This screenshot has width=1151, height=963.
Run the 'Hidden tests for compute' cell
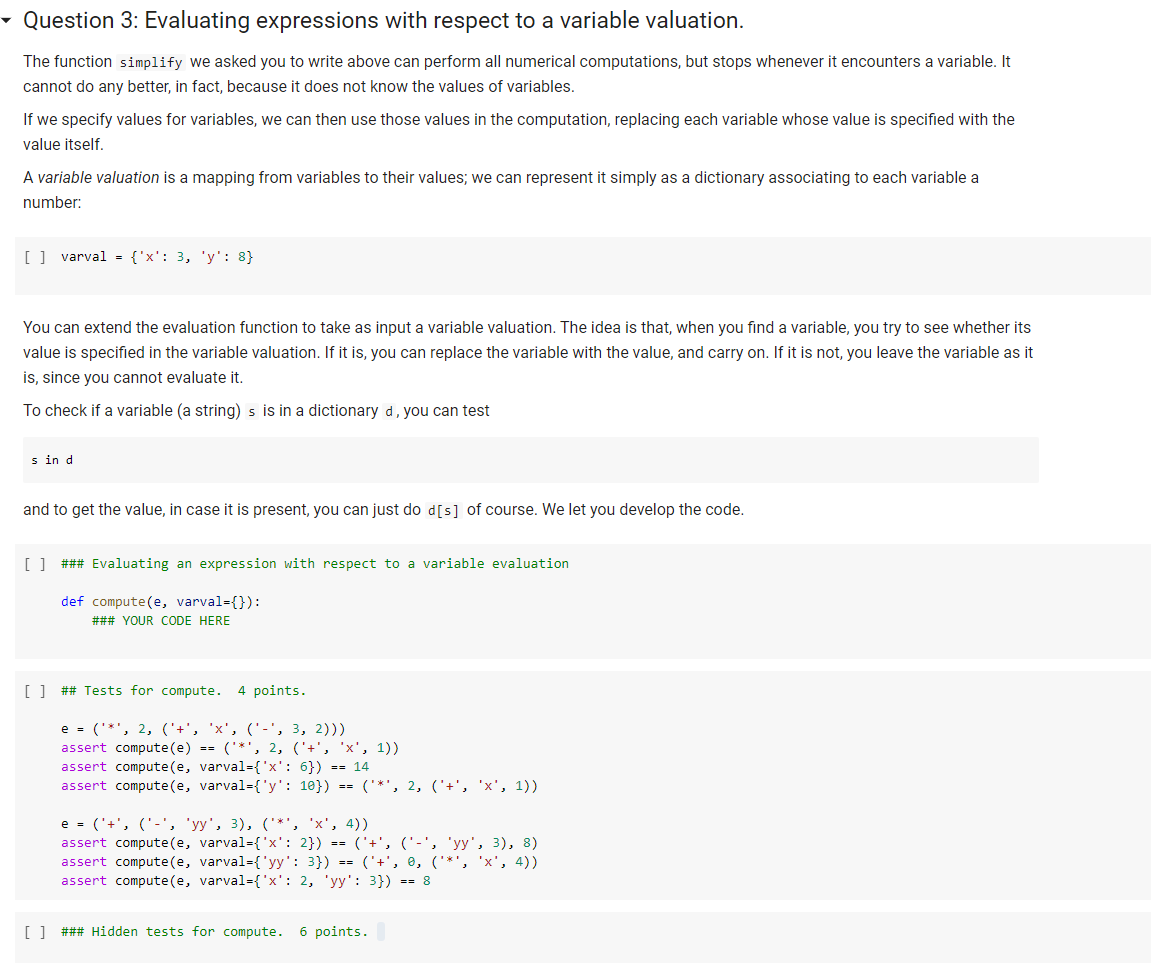[x=35, y=931]
